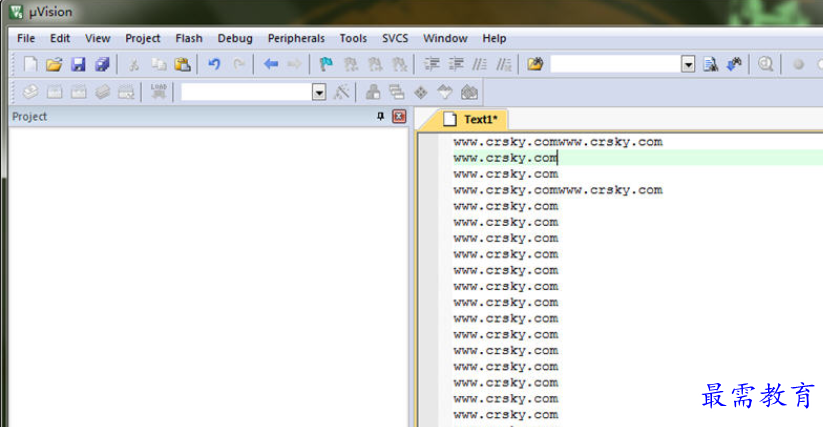
Task: Copy selection with the Copy icon
Action: [x=159, y=65]
